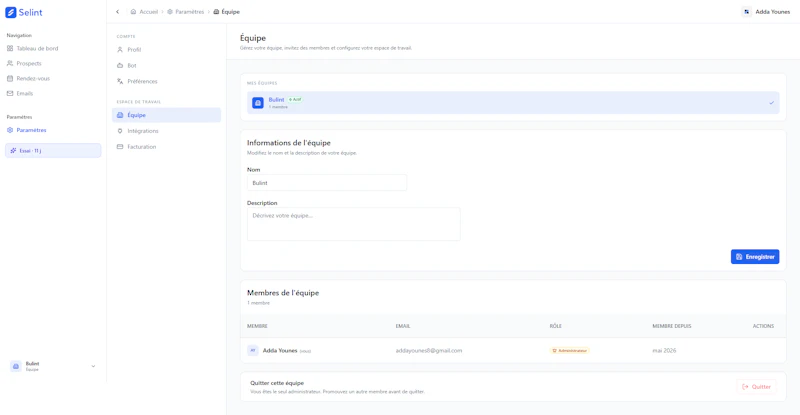Screen dimensions: 800x415
Task: Click the Membres de l'équipe heading
Action: (x=283, y=293)
